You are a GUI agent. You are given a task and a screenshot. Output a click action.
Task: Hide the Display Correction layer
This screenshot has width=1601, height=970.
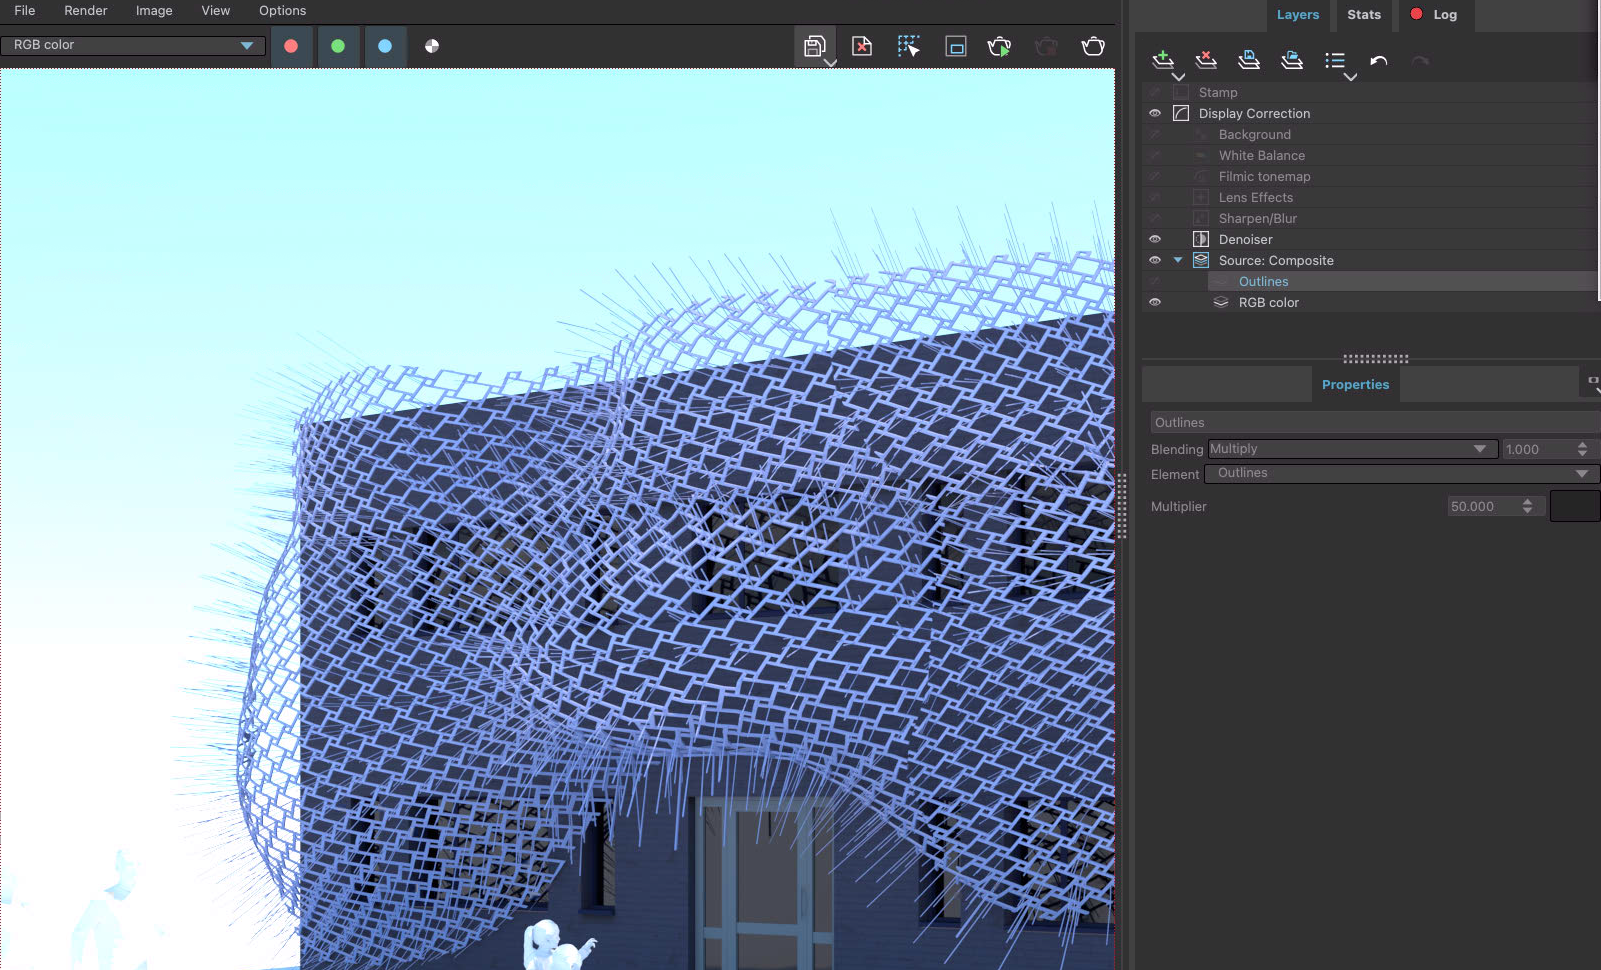pos(1155,113)
